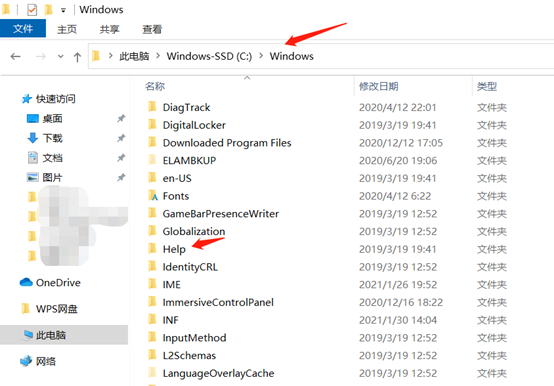Sort by 修改日期 column header

(378, 86)
